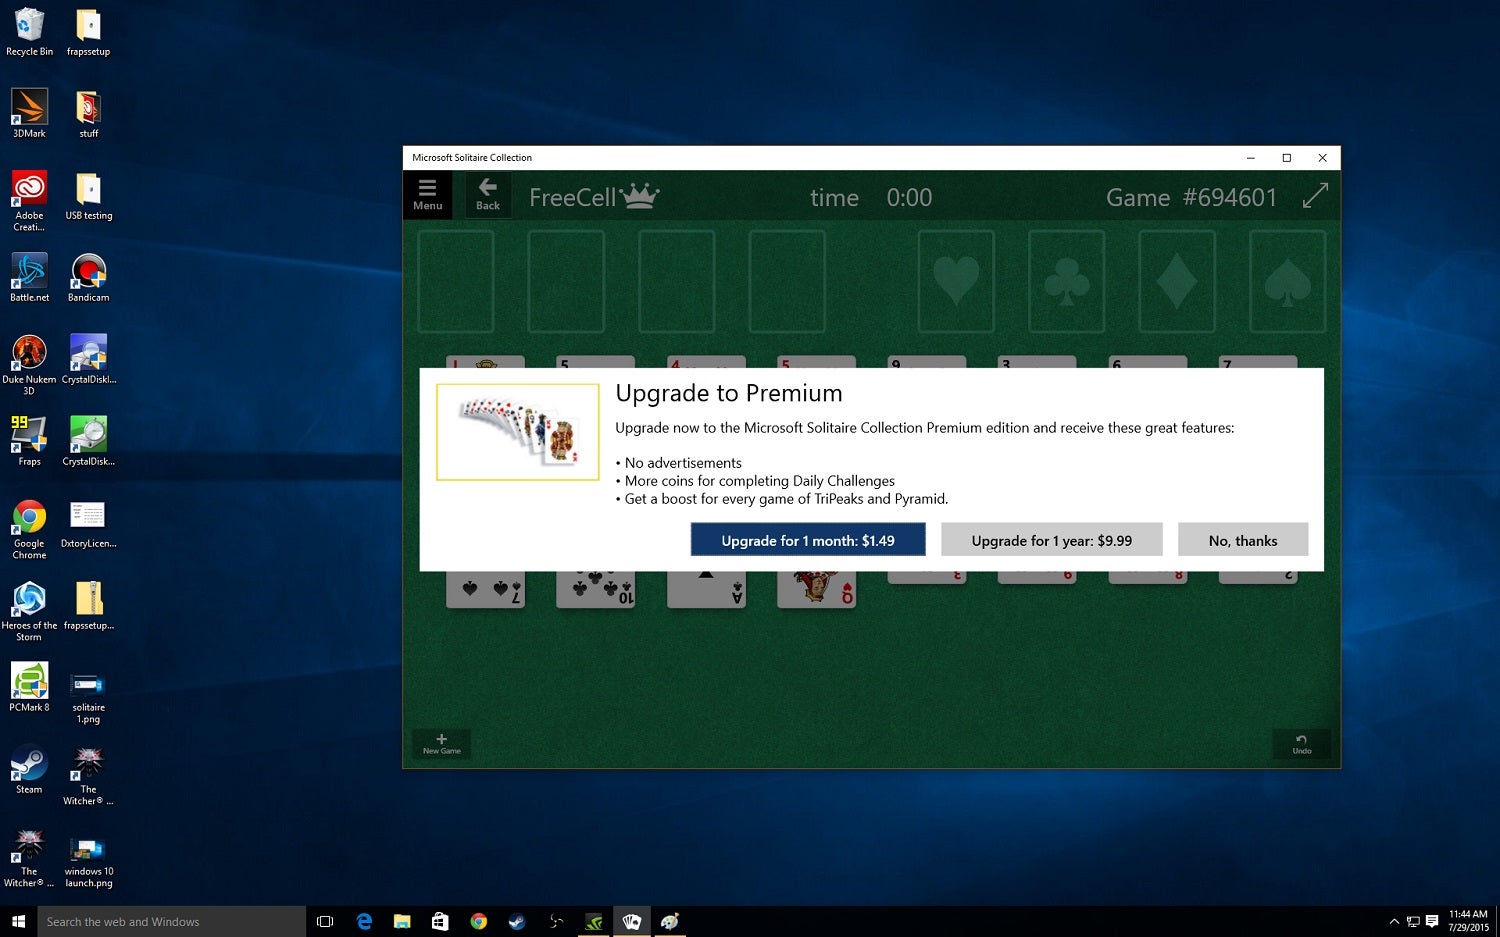Launch Adobe Creative Cloud shortcut
Screen dimensions: 1500x937
29,200
